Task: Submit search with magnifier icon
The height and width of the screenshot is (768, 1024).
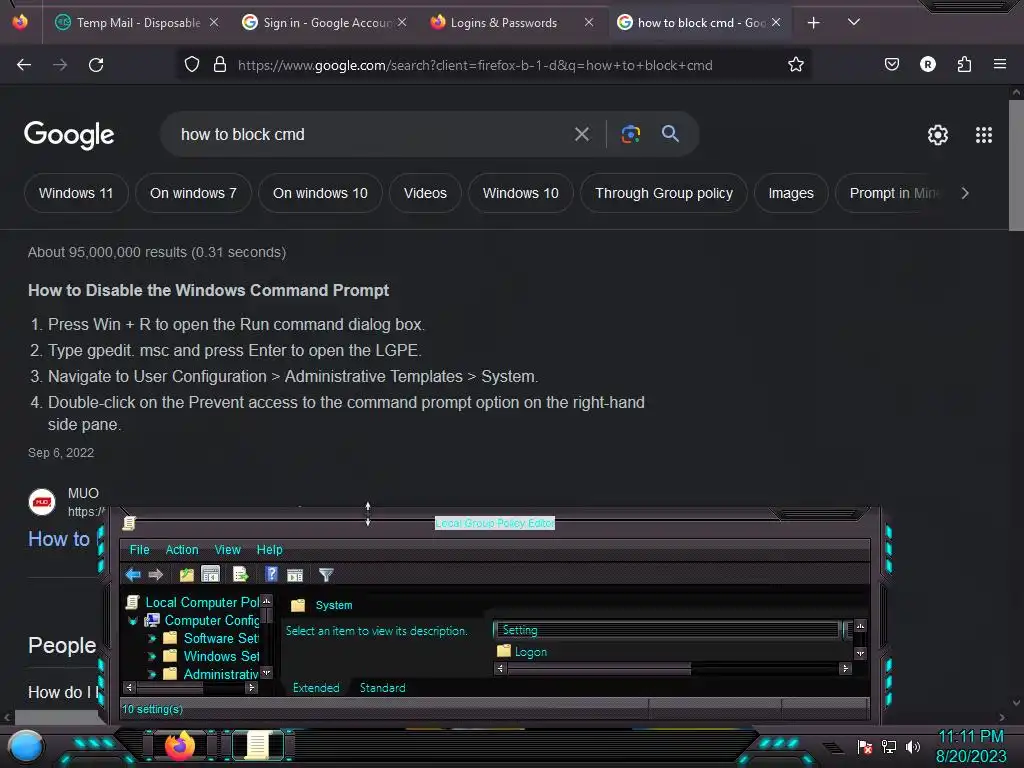Action: [x=670, y=134]
